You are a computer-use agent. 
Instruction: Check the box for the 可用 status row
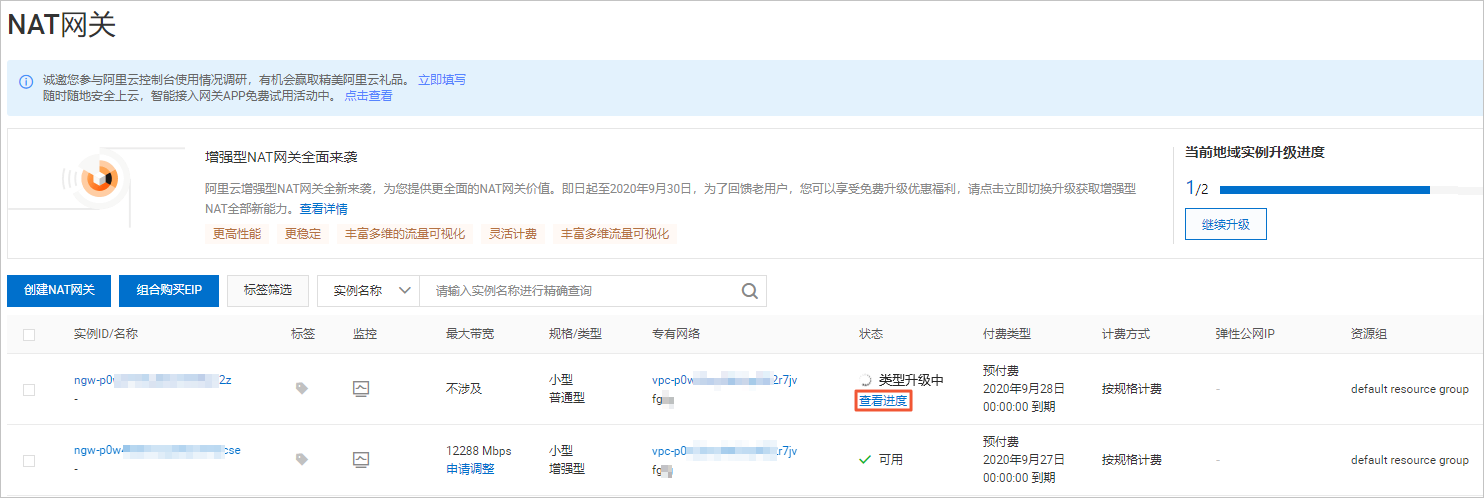(29, 460)
